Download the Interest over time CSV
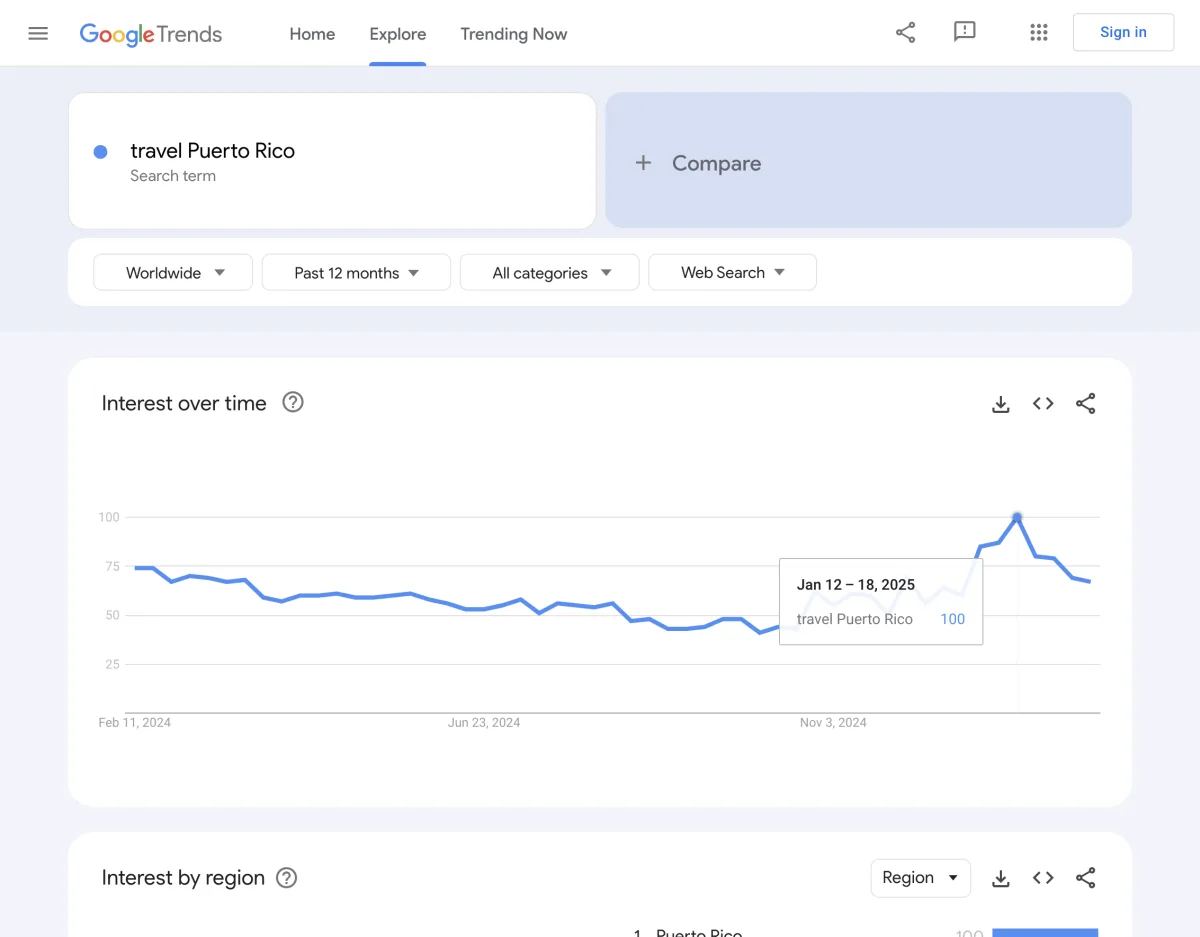The height and width of the screenshot is (937, 1200). coord(1000,404)
